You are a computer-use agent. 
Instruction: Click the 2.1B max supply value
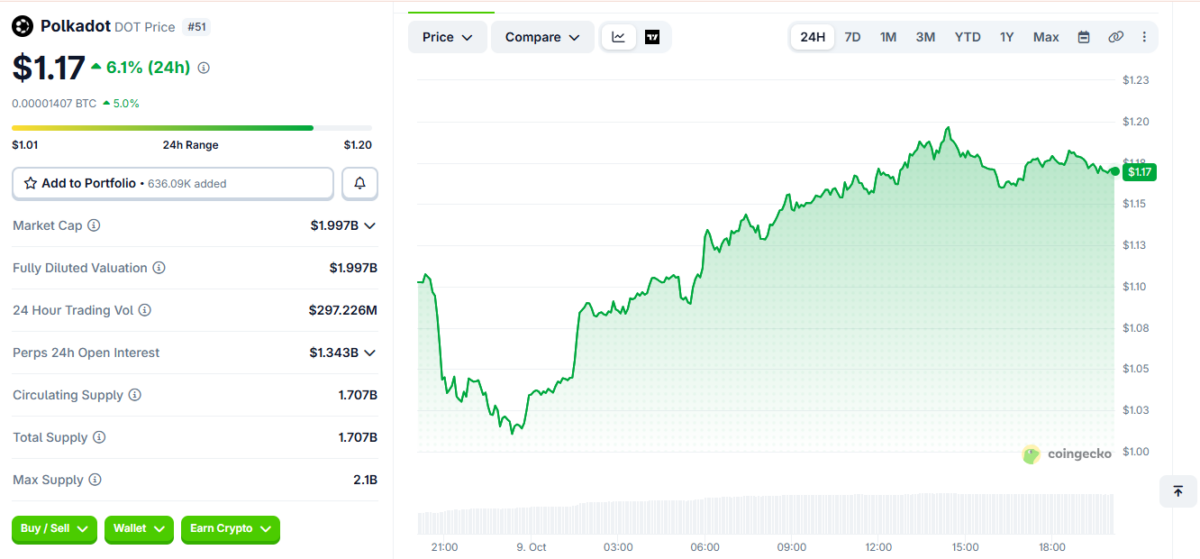click(365, 480)
